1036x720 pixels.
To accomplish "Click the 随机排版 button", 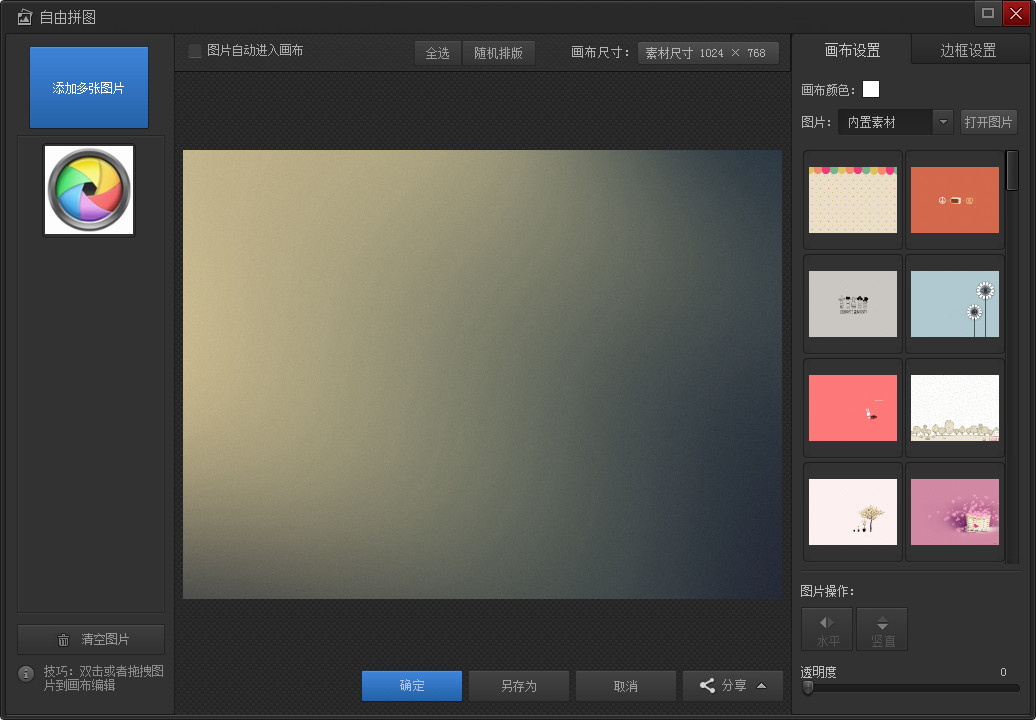I will pos(498,53).
